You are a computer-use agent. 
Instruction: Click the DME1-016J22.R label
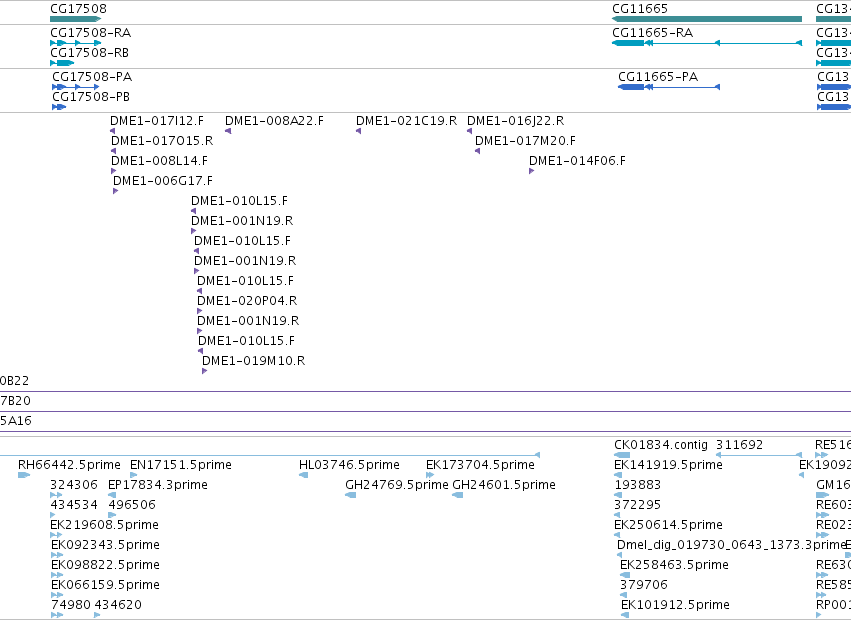515,121
